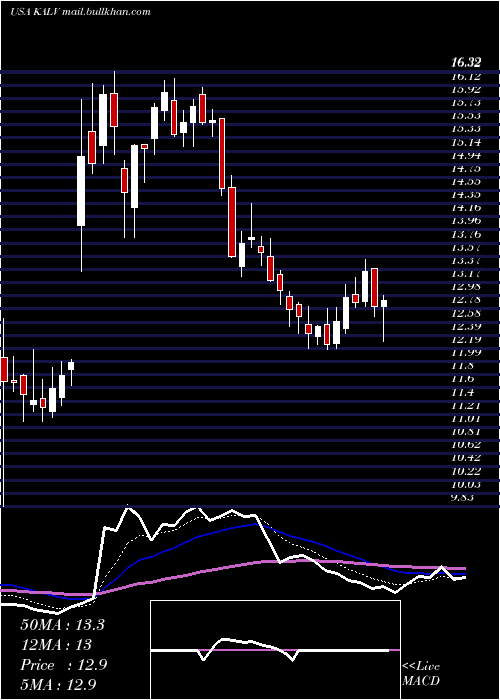Screen dimensions: 500x700
Task: Click the 14.94 price axis label
Action: (466, 155)
